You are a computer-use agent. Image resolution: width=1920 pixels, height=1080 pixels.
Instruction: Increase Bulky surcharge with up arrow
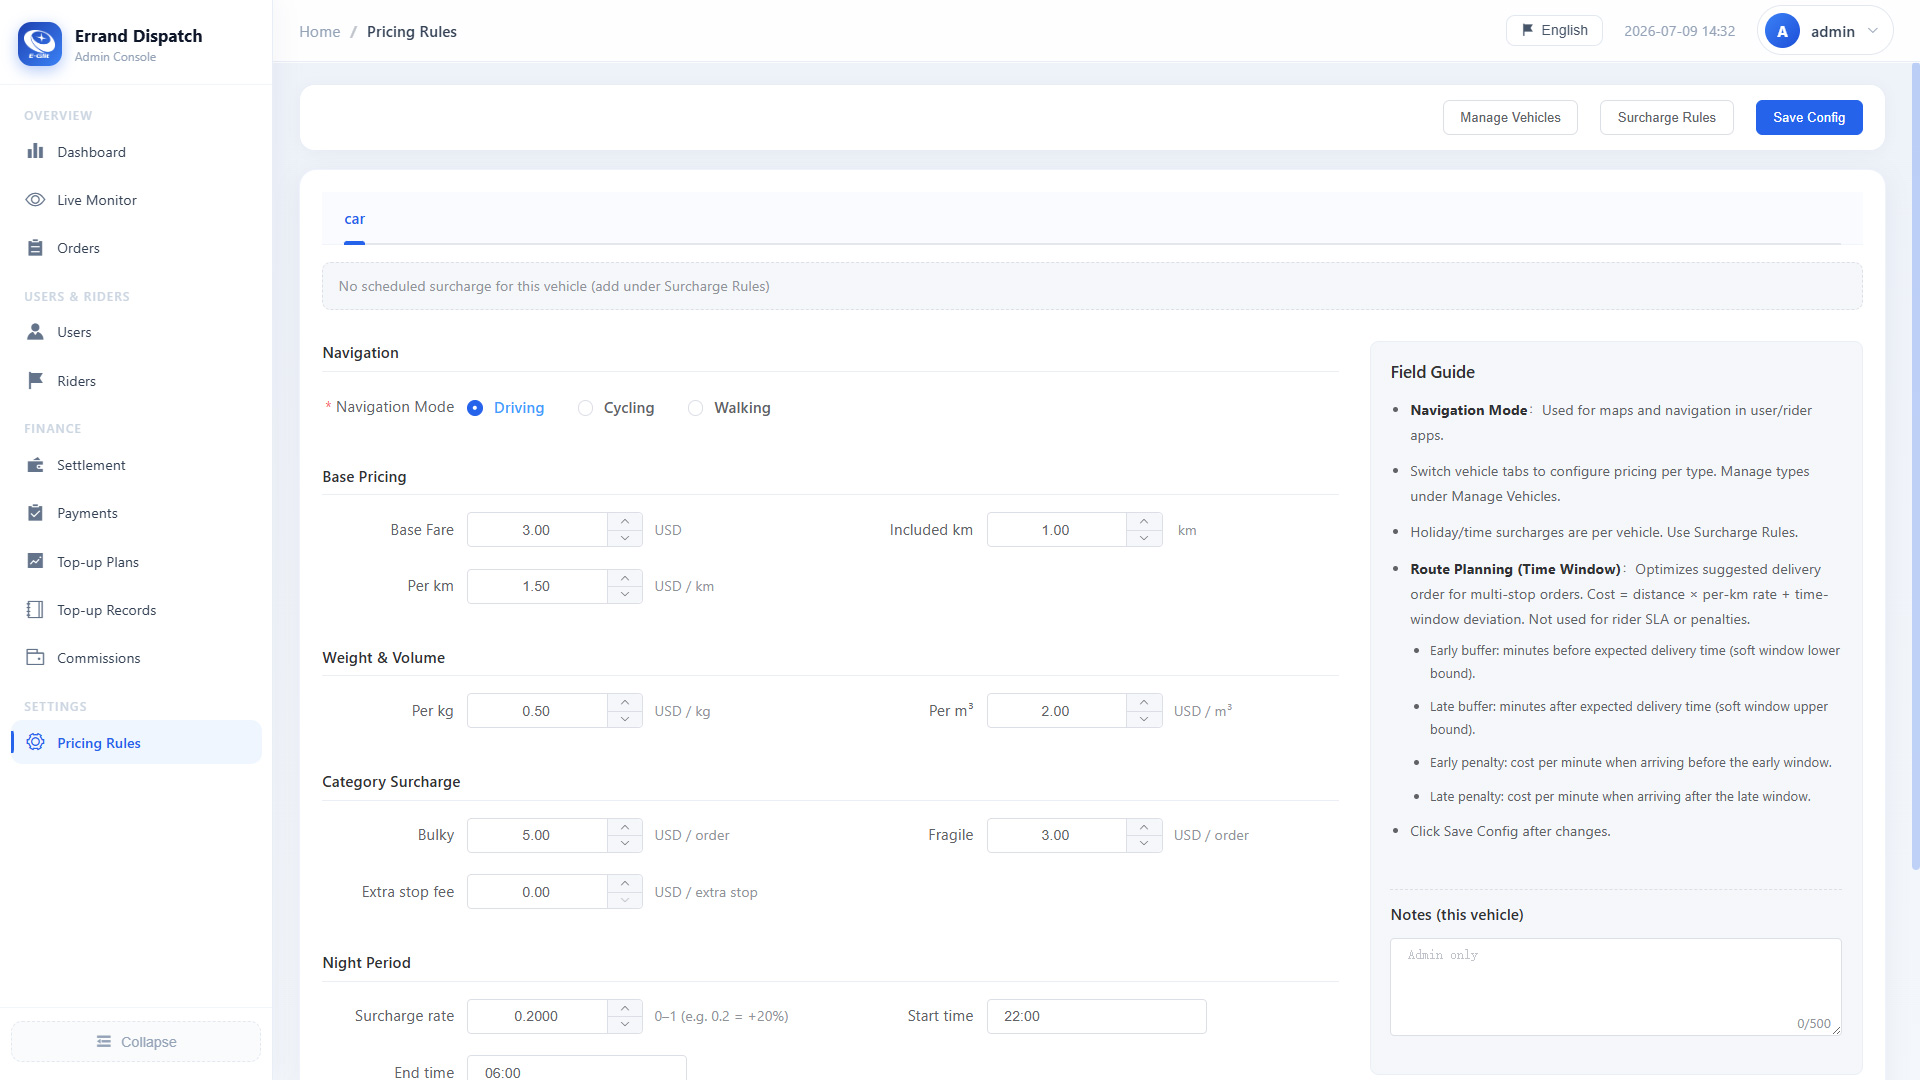tap(625, 827)
